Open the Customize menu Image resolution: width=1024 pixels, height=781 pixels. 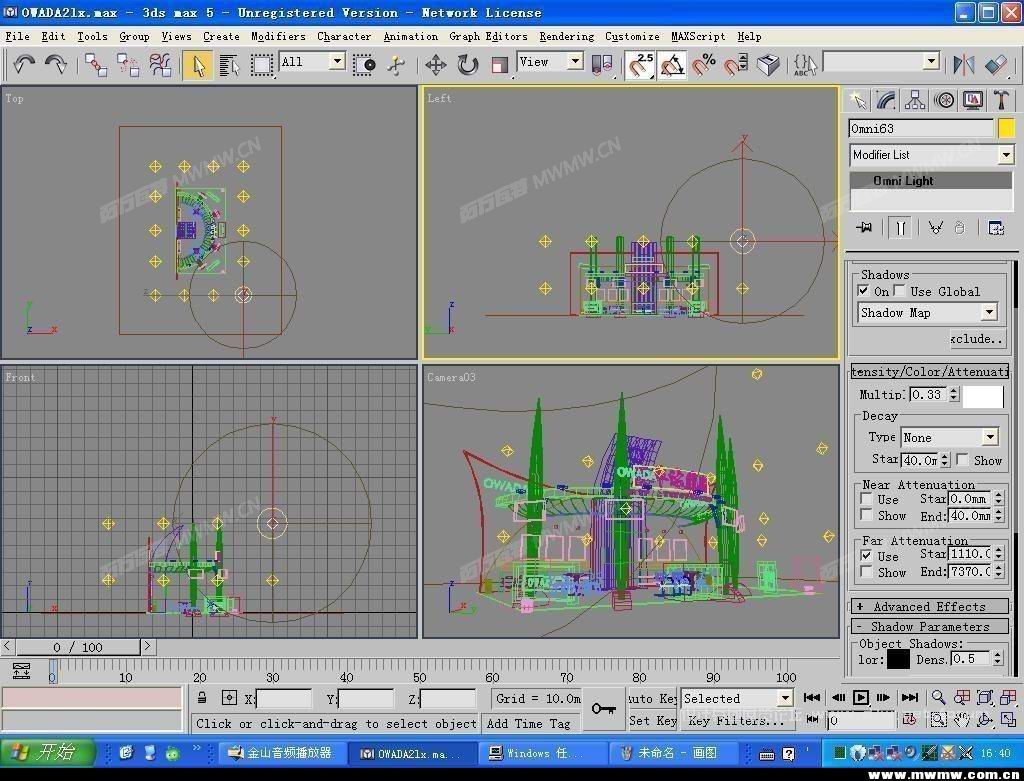click(x=632, y=37)
